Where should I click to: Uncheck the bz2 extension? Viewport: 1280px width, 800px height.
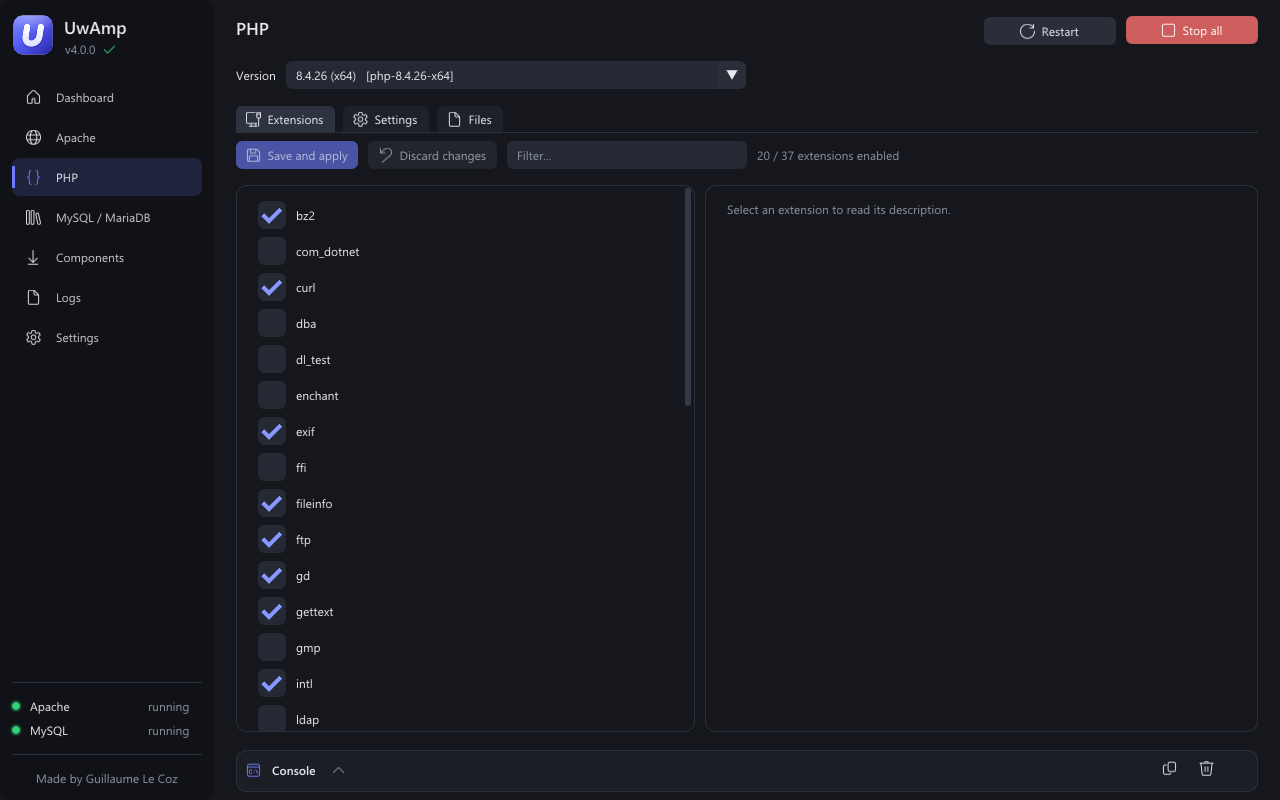click(272, 216)
